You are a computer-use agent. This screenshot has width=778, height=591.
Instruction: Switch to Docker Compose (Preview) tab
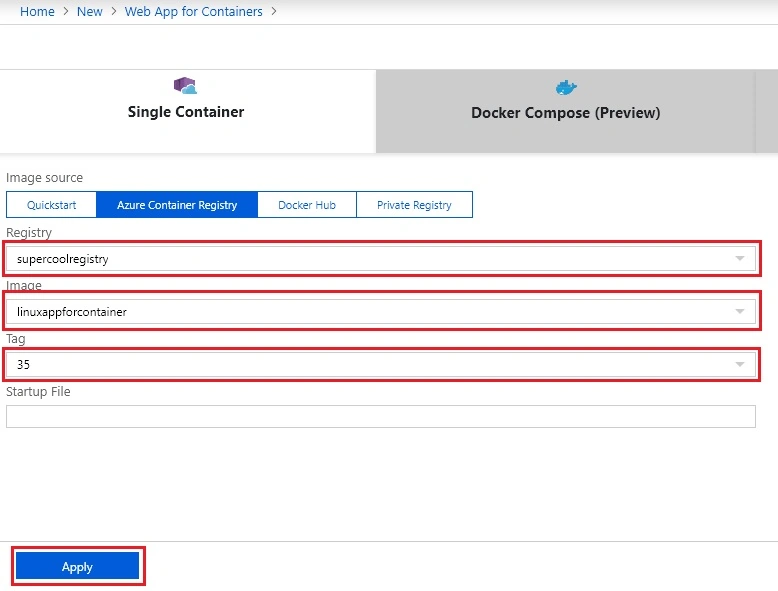click(566, 111)
